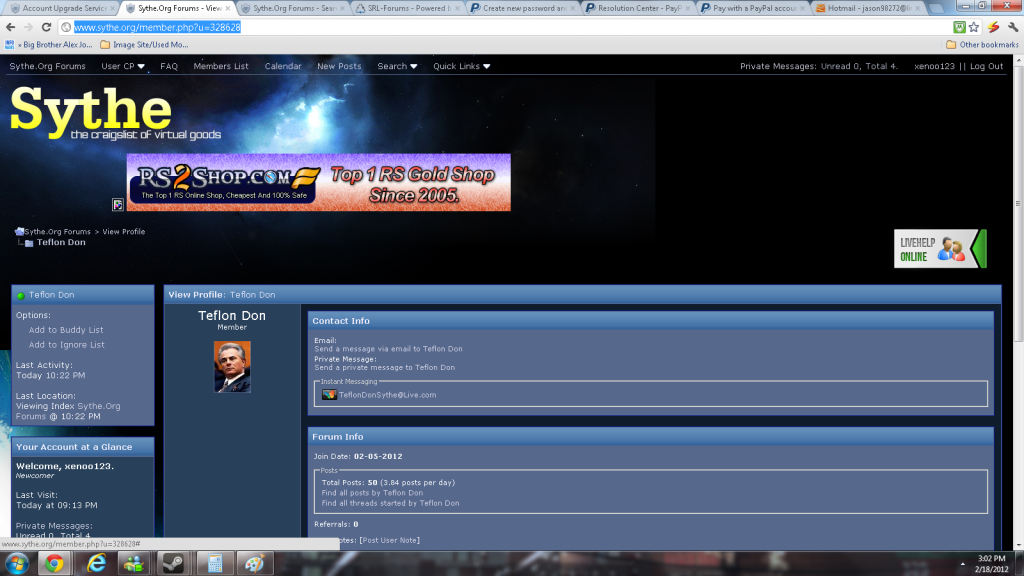Switch to the Resolution Center PayPal tab

638,8
